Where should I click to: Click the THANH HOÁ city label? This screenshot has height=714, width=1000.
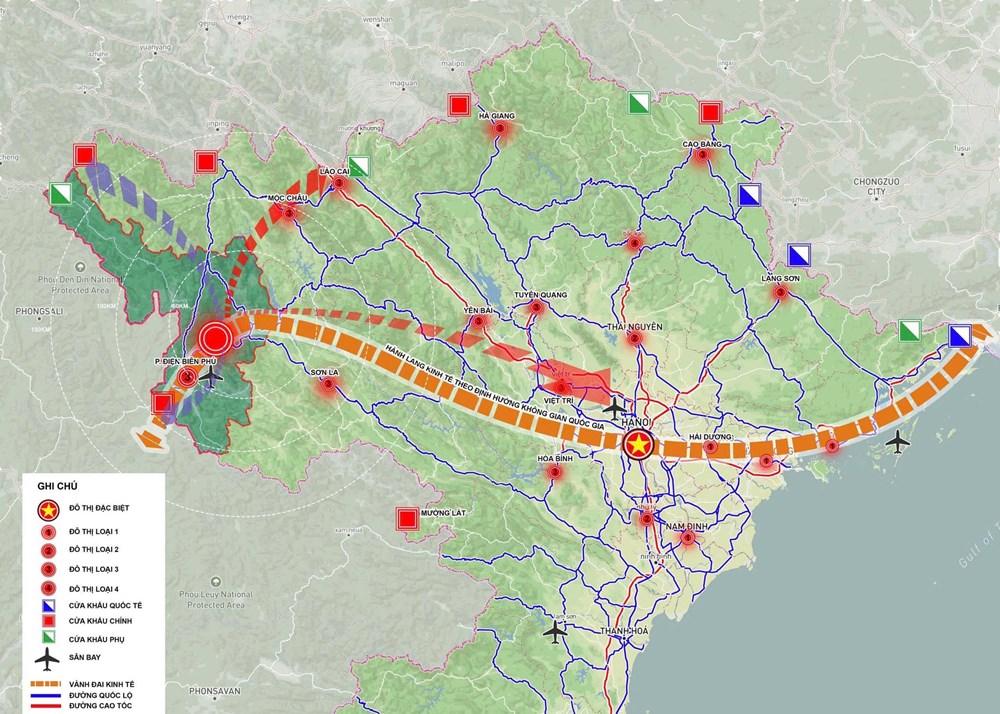click(624, 631)
